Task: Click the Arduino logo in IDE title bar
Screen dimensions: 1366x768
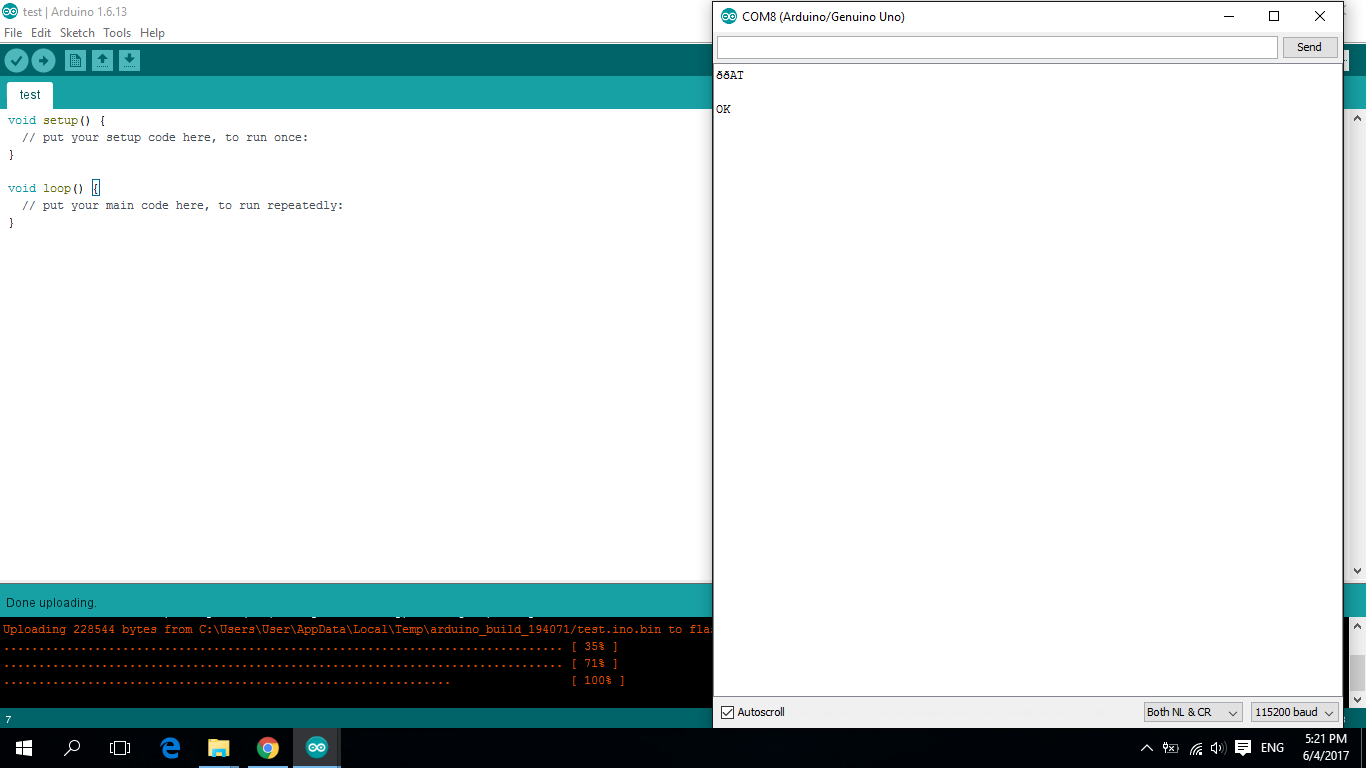Action: 10,11
